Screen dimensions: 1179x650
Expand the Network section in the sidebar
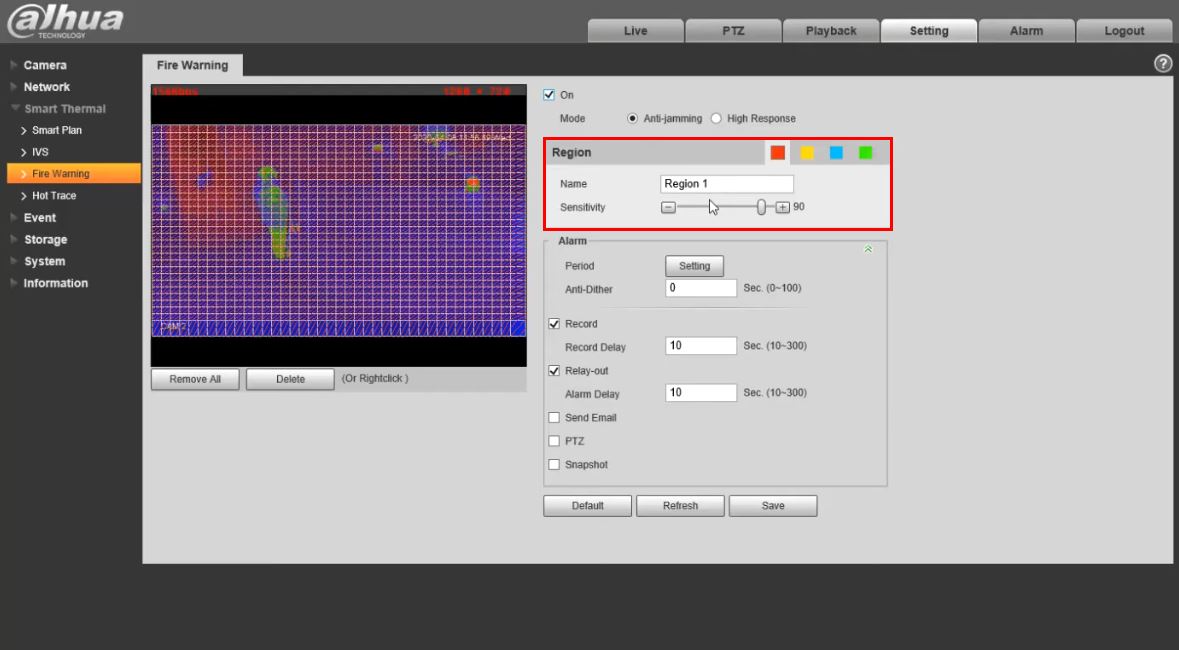coord(47,87)
